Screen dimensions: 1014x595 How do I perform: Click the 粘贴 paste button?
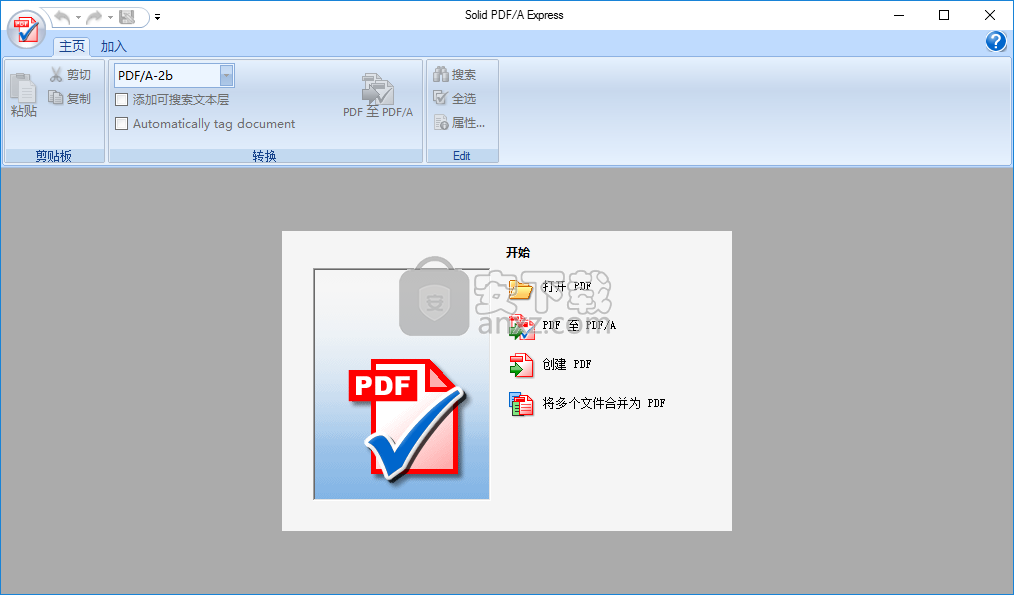point(24,95)
